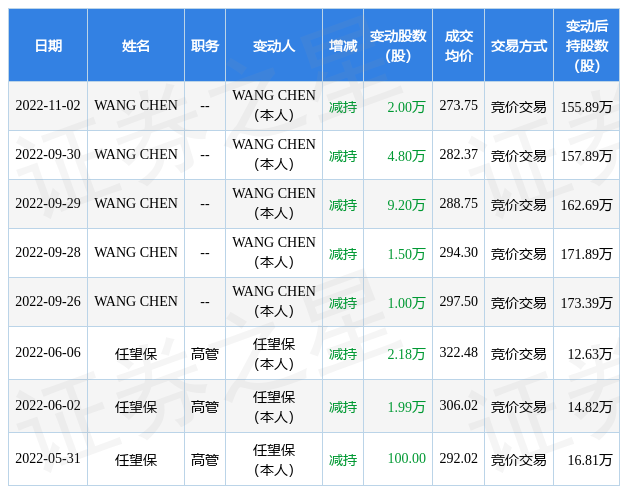Click the average price 273.75

point(459,106)
